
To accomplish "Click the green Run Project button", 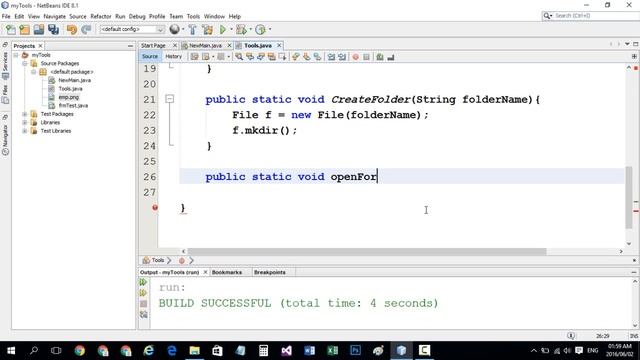I will (222, 29).
